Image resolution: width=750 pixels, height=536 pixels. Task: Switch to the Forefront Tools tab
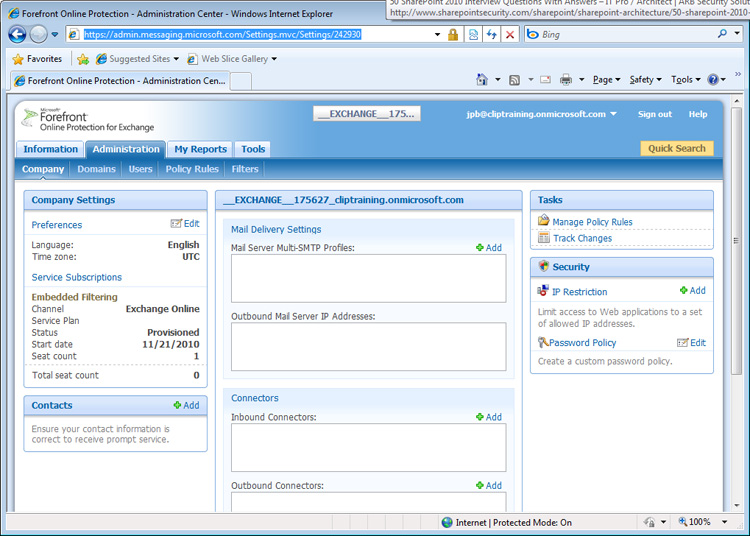pos(253,149)
